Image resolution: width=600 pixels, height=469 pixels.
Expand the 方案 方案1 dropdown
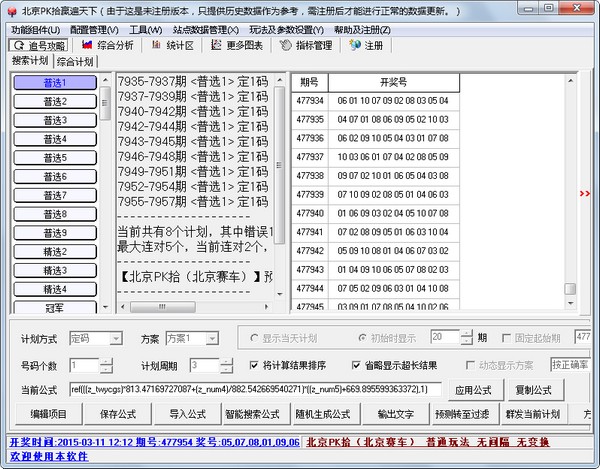coord(212,339)
